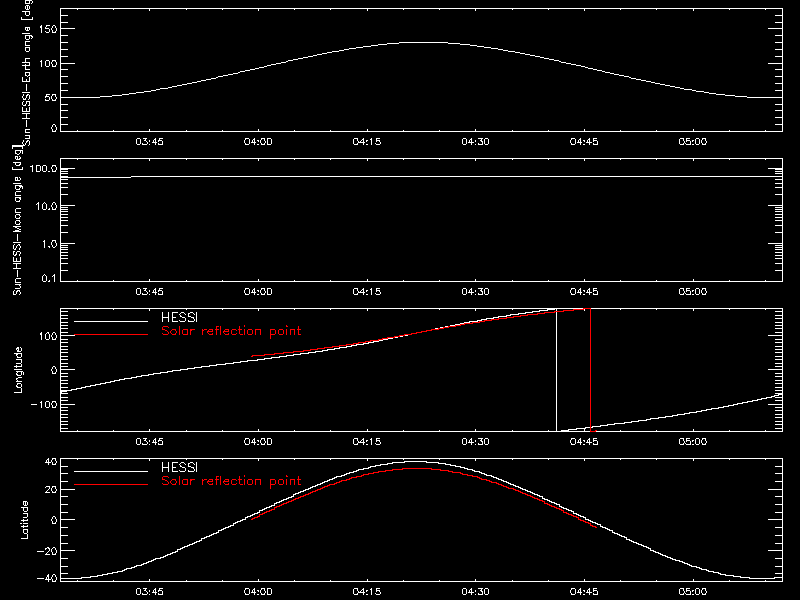Click the Latitude axis label
This screenshot has width=800, height=600.
pos(24,520)
